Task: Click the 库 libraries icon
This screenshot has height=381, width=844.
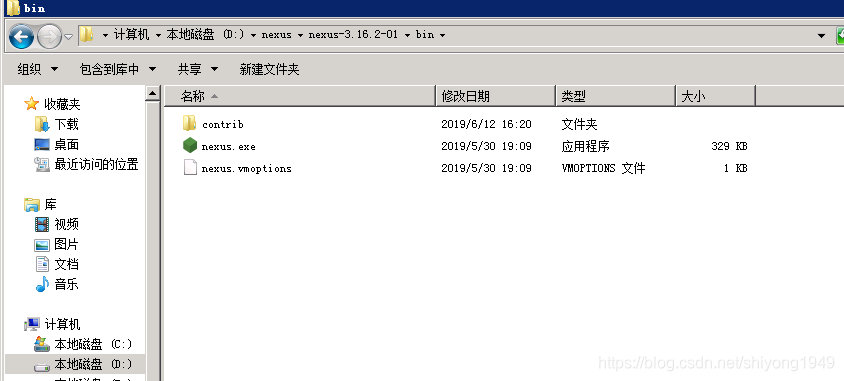Action: tap(32, 204)
